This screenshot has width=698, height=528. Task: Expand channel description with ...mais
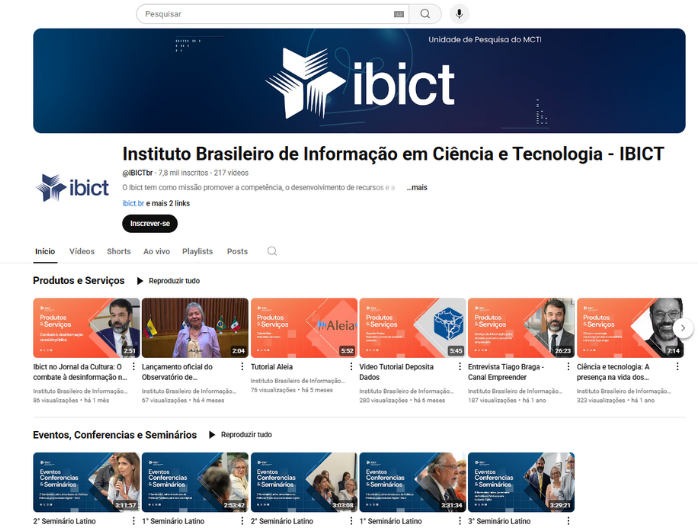pos(417,187)
